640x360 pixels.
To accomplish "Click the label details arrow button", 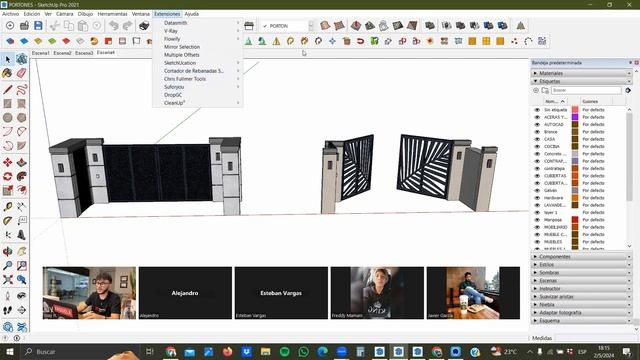I will pyautogui.click(x=628, y=90).
